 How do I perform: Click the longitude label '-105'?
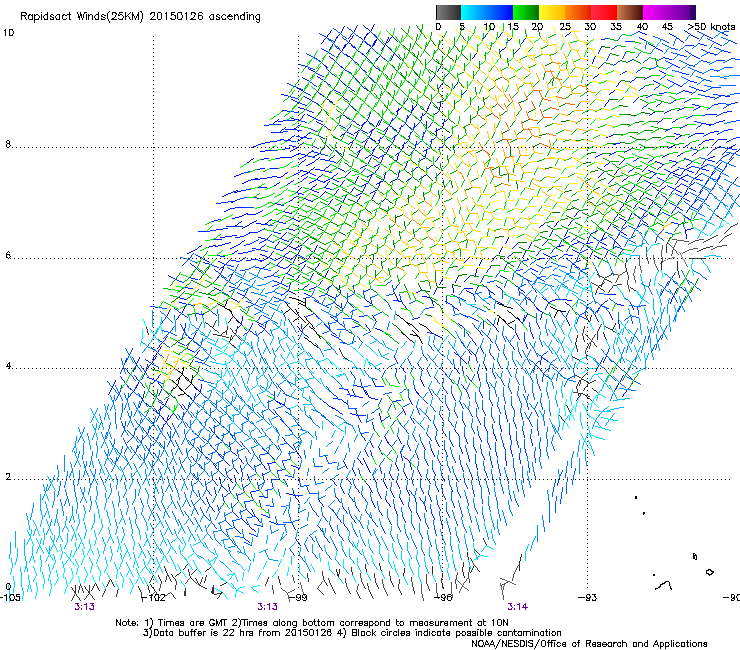coord(11,598)
